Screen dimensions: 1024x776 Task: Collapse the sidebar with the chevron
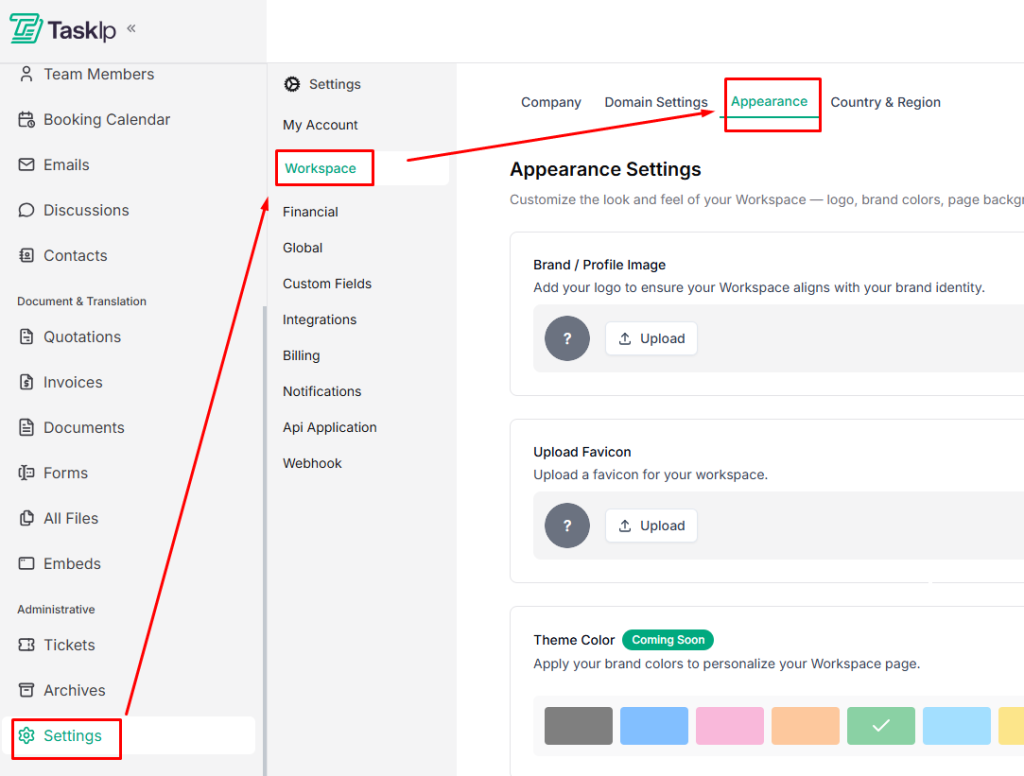[131, 29]
